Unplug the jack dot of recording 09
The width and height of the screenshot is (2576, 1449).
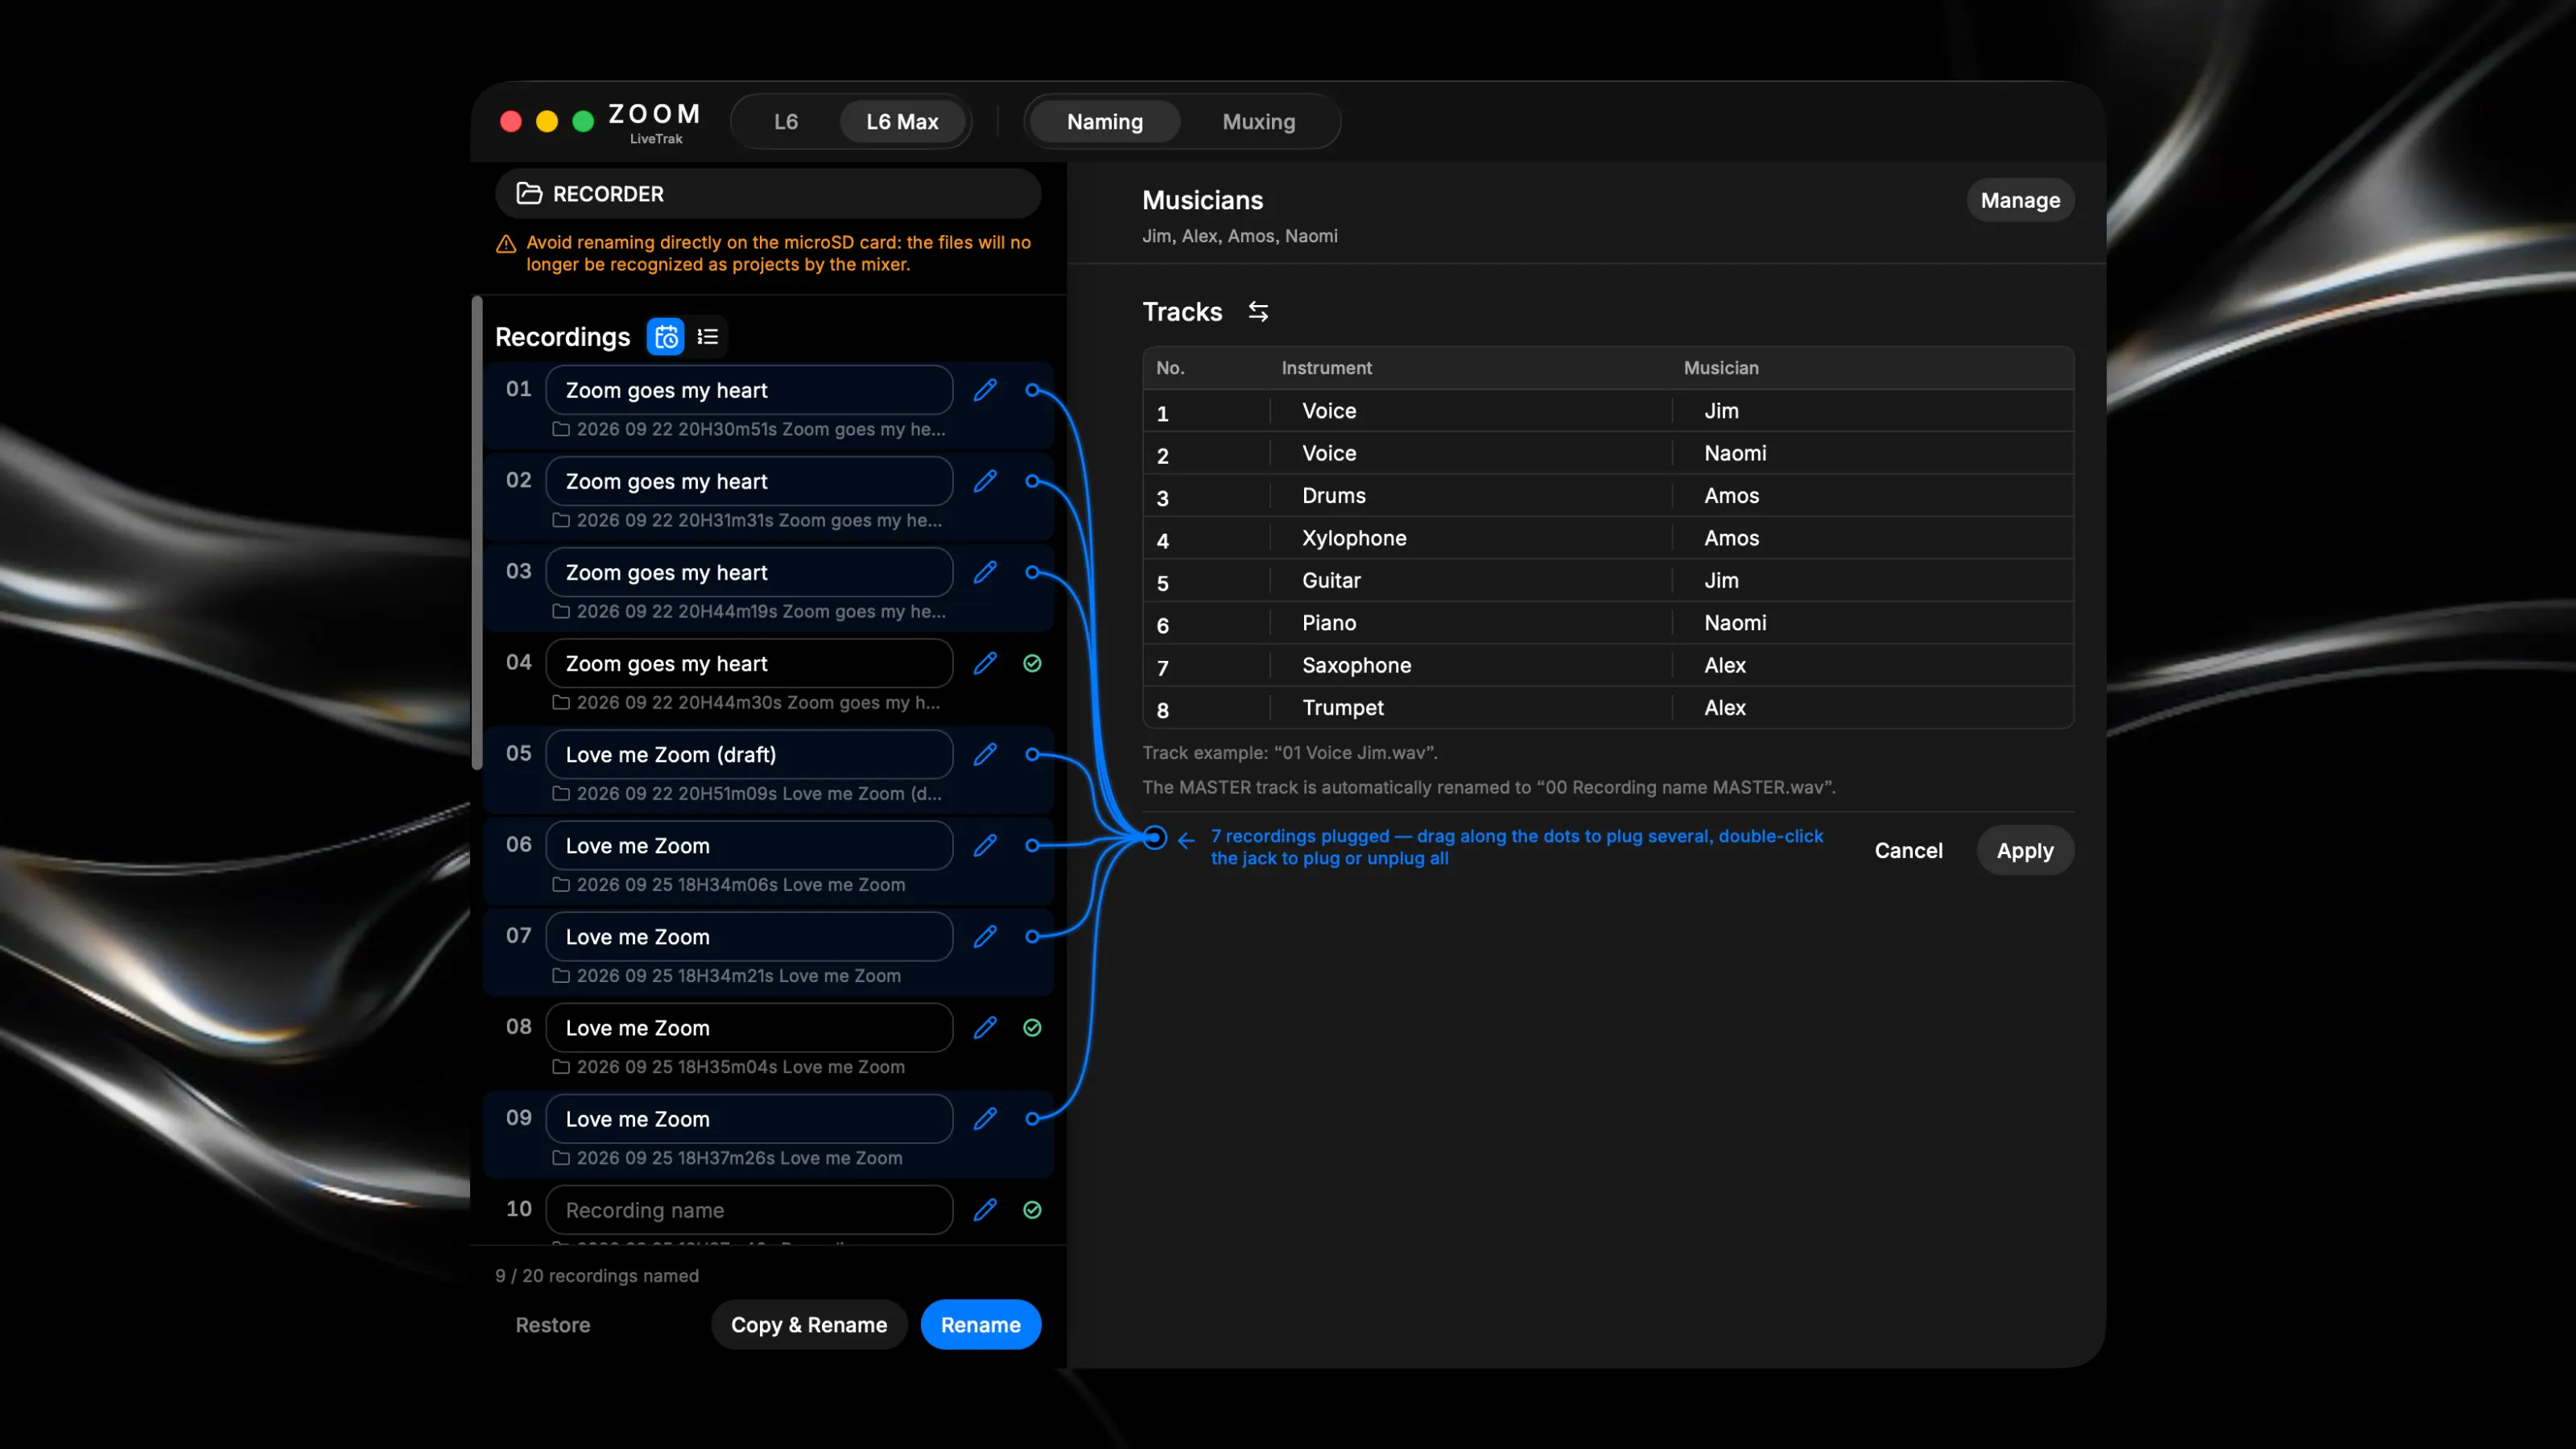1032,1119
